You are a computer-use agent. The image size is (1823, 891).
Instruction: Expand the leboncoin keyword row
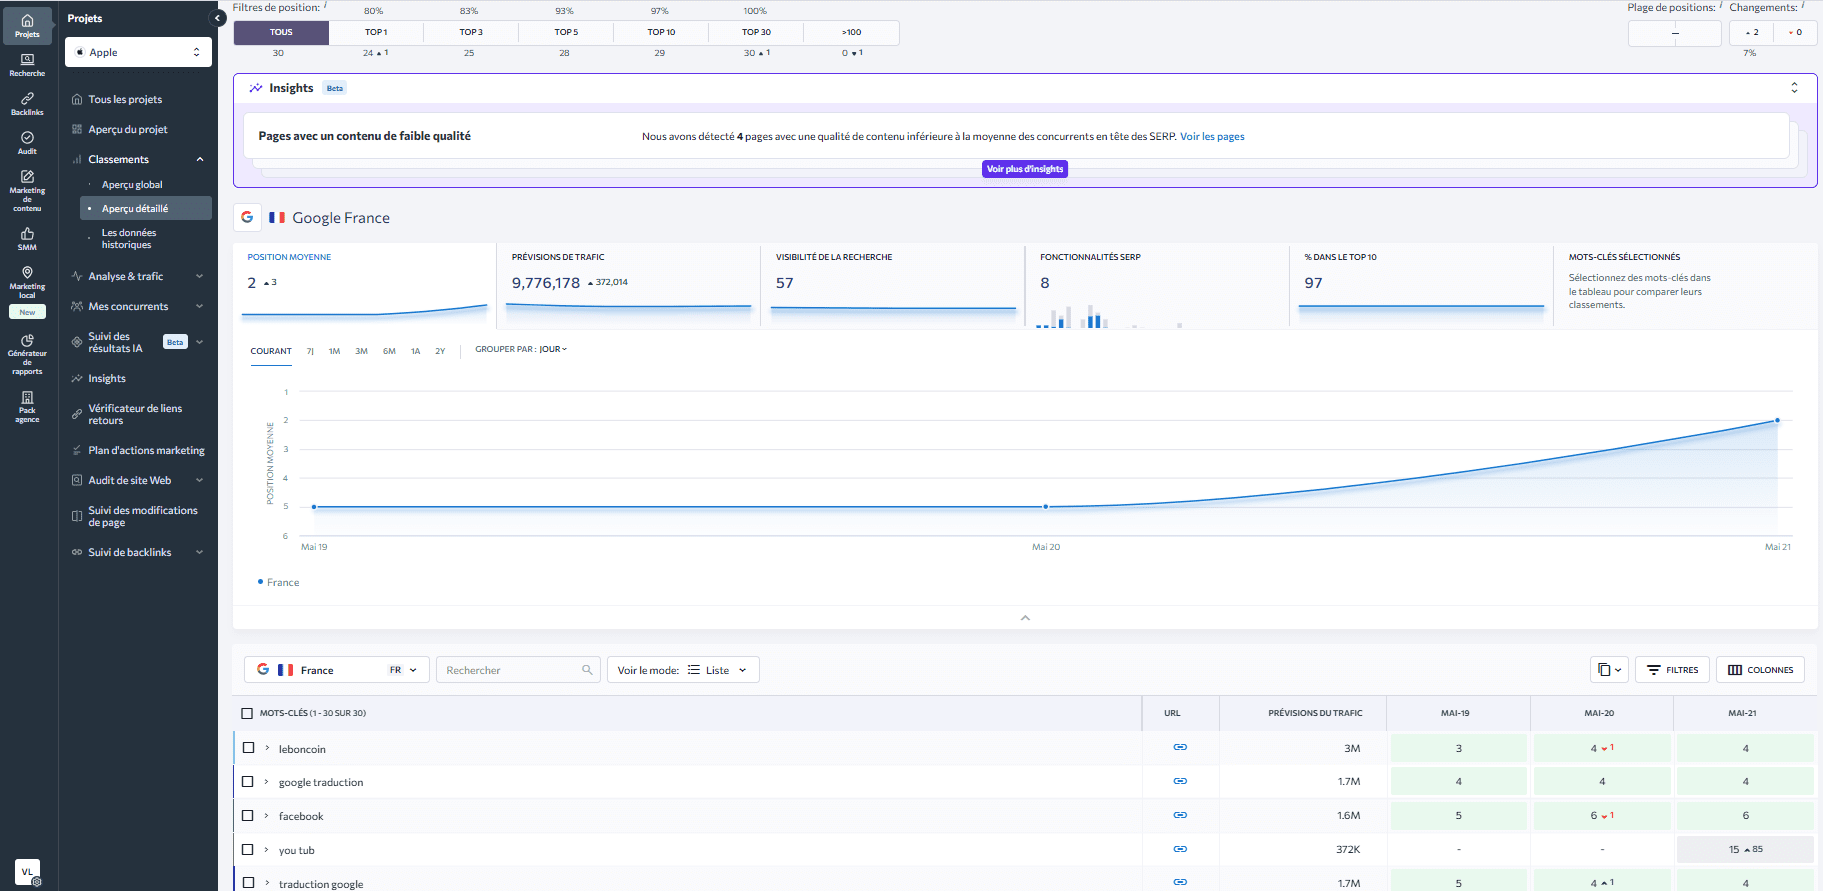(x=267, y=748)
